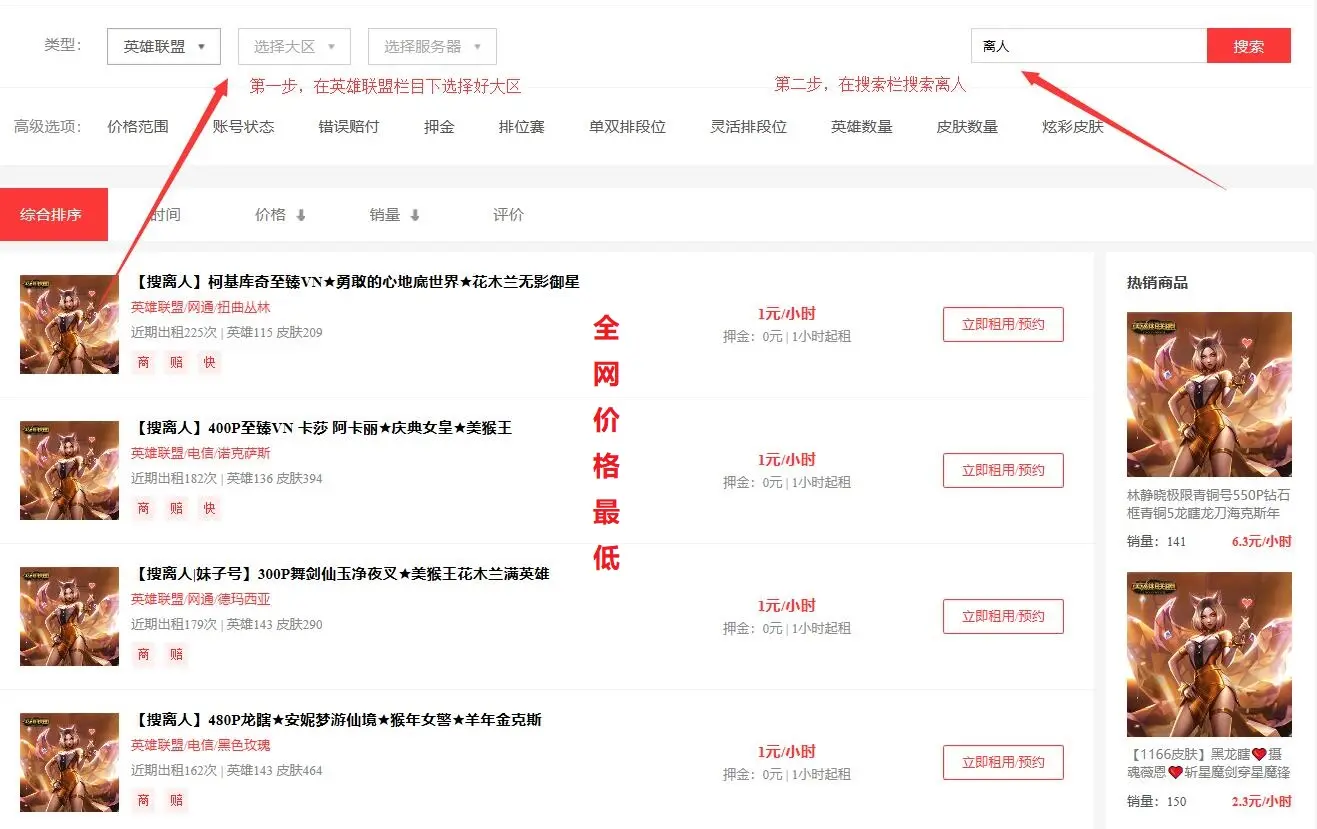1317x829 pixels.
Task: Expand the 账号状态 advanced option
Action: (x=243, y=127)
